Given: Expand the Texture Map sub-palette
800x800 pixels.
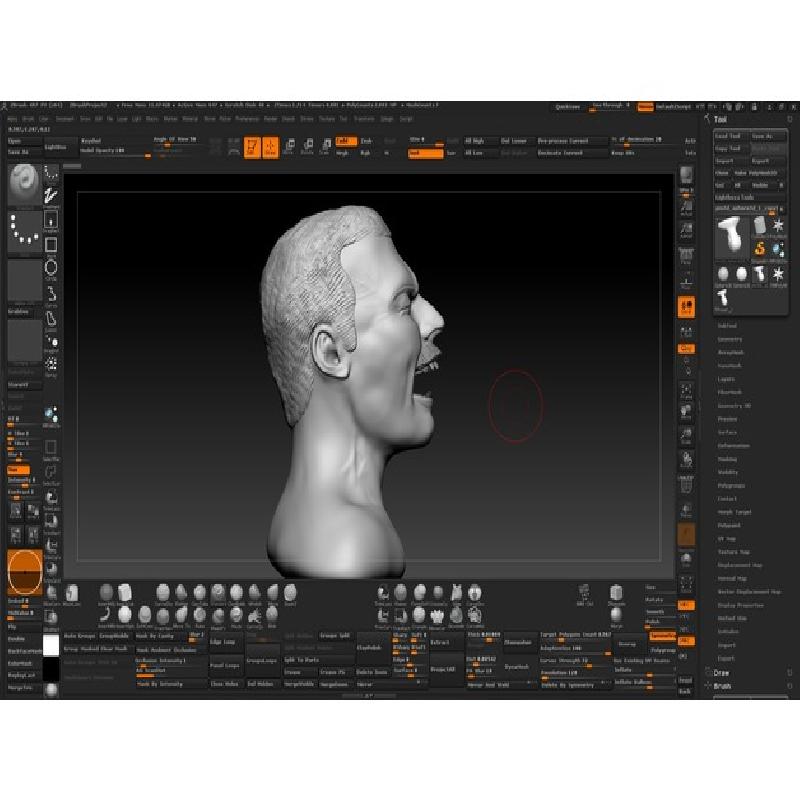Looking at the screenshot, I should point(734,552).
